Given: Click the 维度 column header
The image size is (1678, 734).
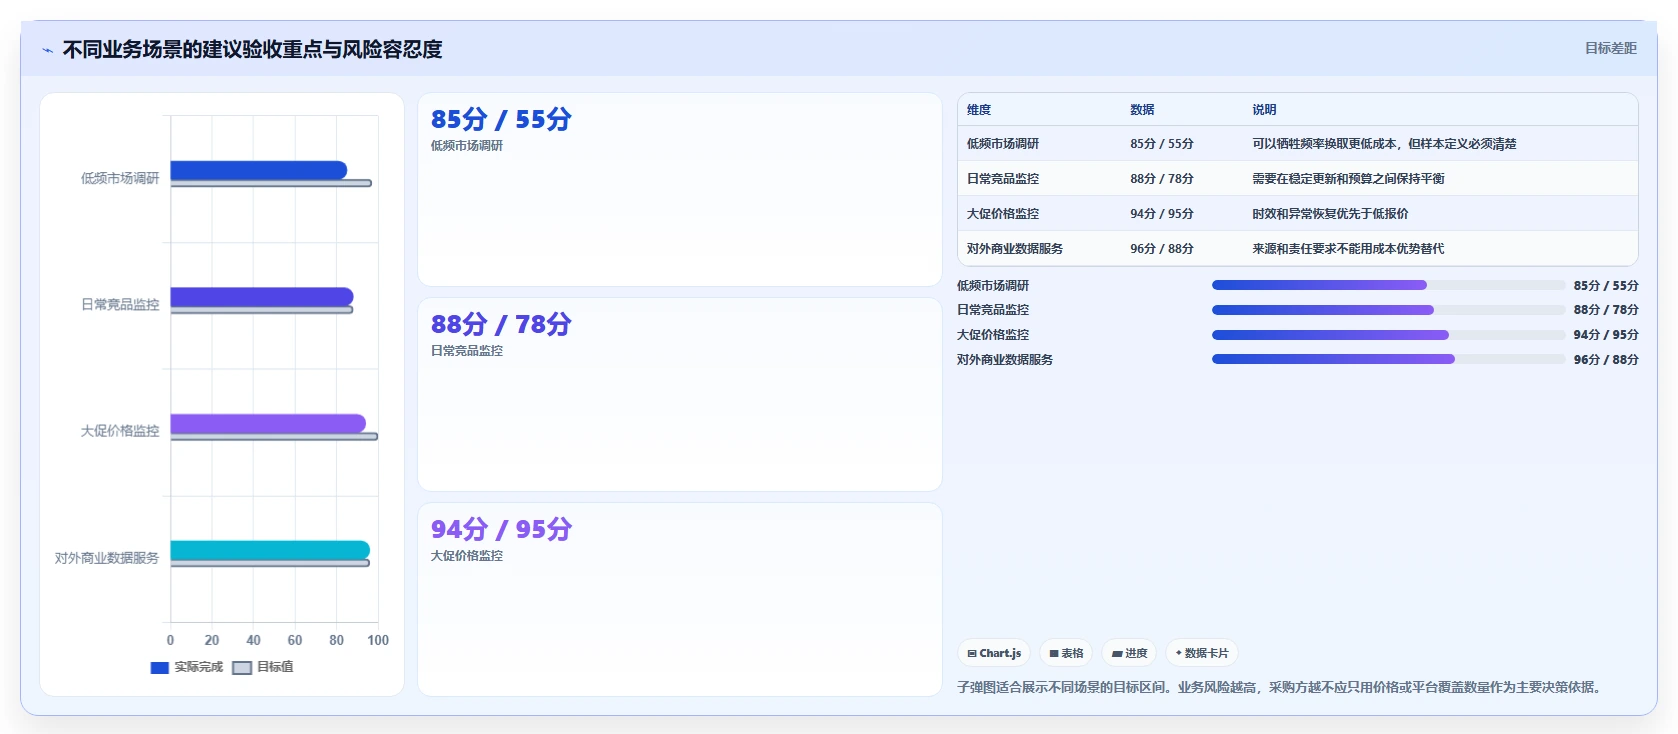Looking at the screenshot, I should 979,110.
